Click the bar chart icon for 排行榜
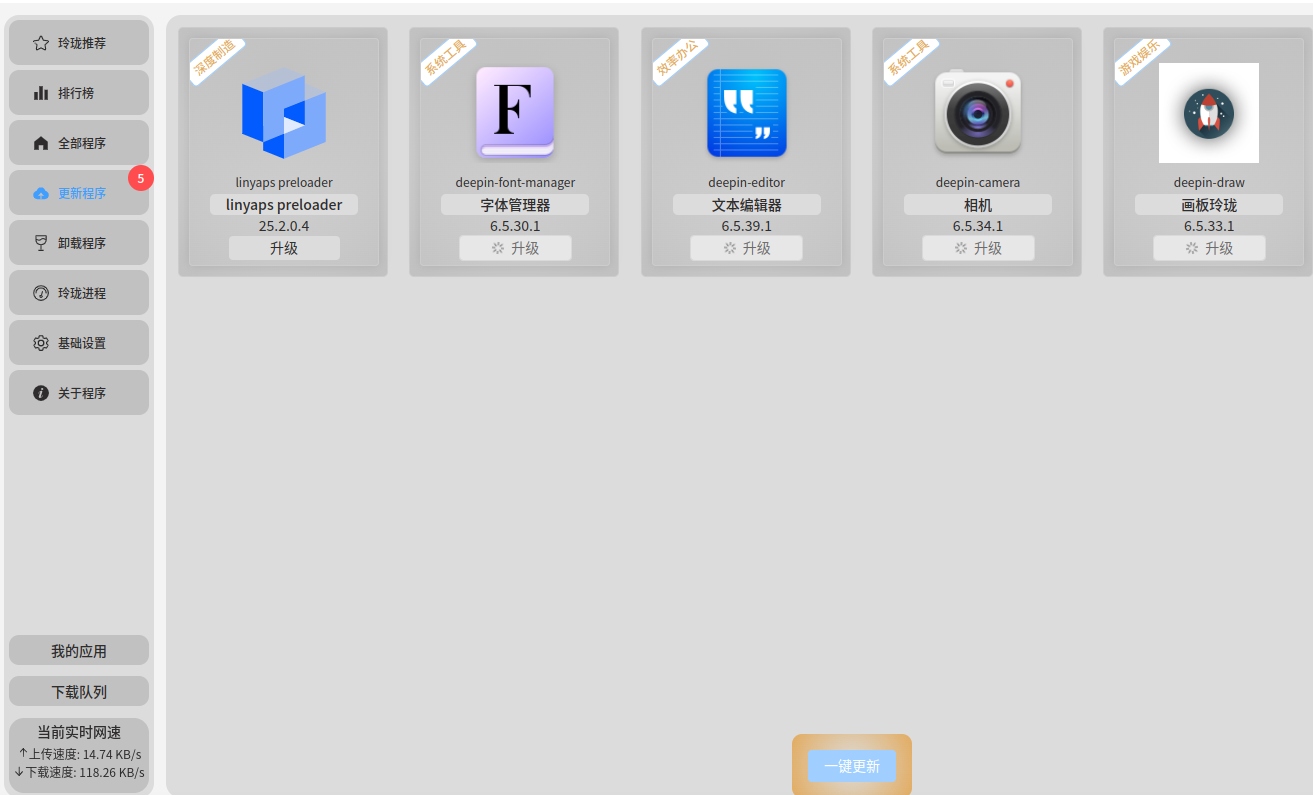The width and height of the screenshot is (1313, 795). [41, 93]
